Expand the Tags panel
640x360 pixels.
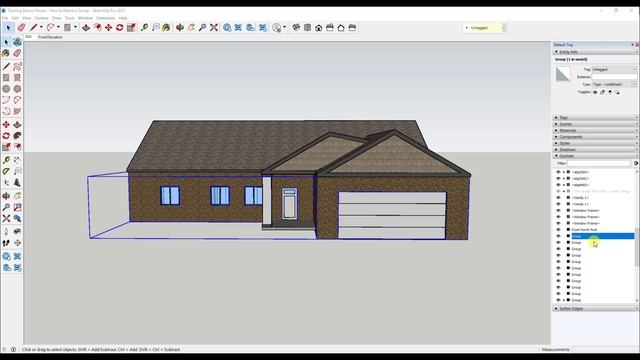point(596,118)
